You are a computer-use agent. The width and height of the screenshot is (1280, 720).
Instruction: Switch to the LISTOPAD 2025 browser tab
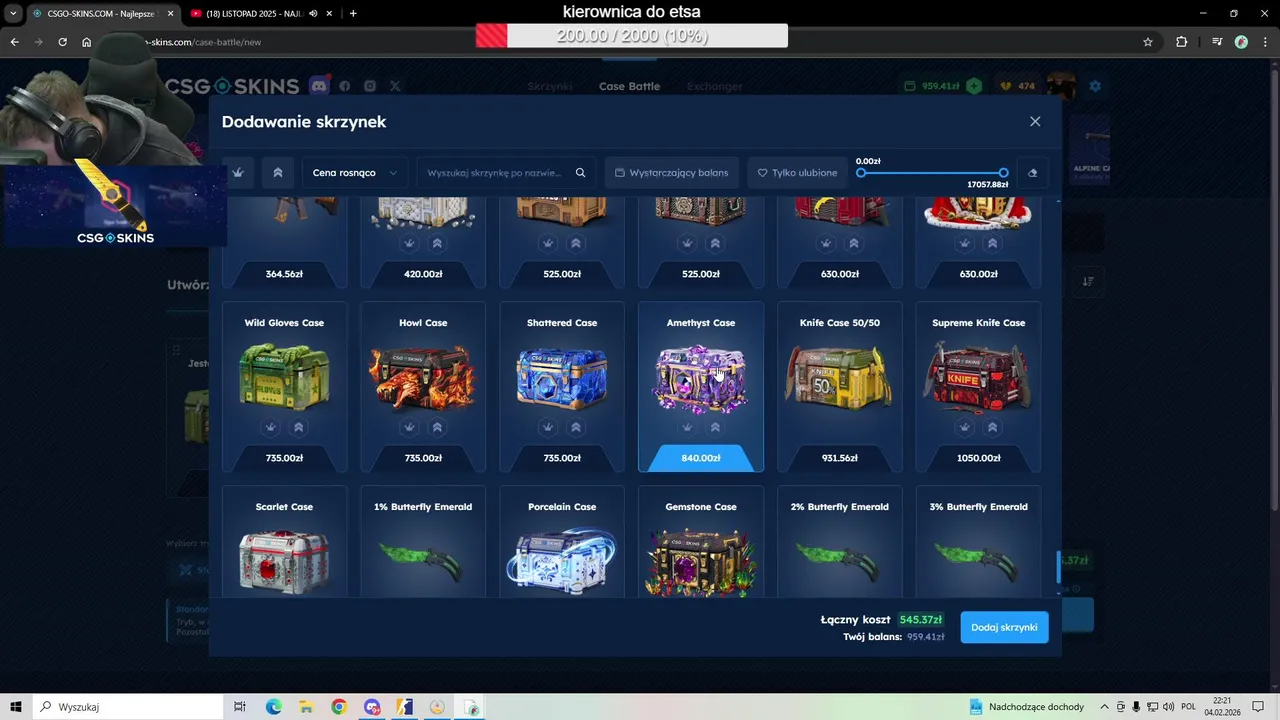(x=261, y=14)
